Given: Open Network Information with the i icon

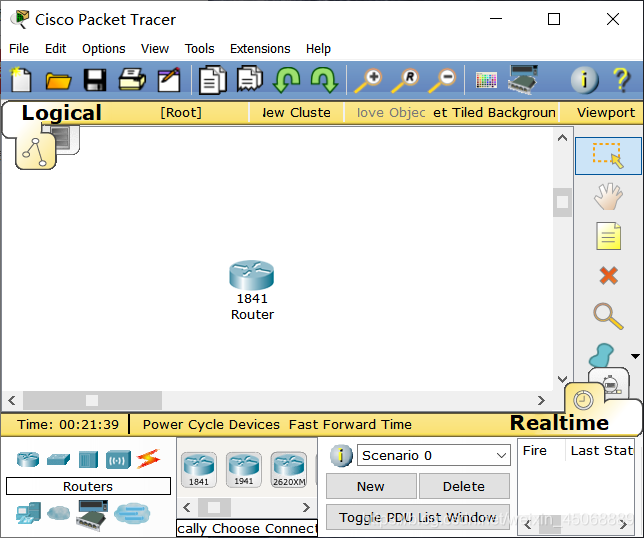Looking at the screenshot, I should point(584,80).
